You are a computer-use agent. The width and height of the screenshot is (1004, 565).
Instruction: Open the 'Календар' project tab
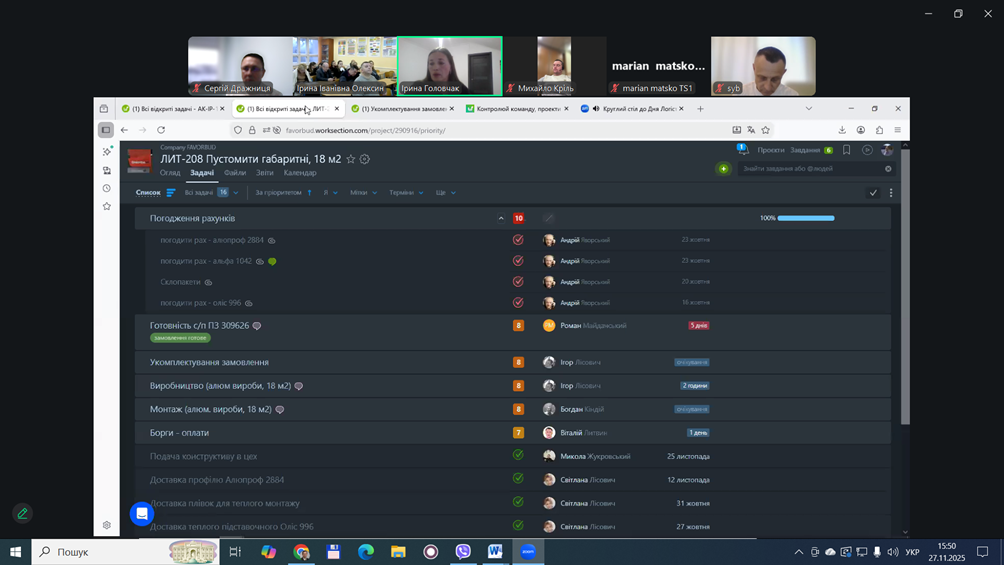[300, 173]
